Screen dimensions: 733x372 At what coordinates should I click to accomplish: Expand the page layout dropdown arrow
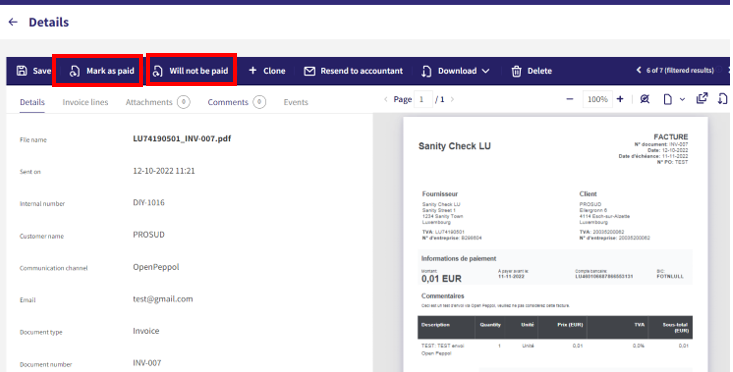click(x=682, y=99)
